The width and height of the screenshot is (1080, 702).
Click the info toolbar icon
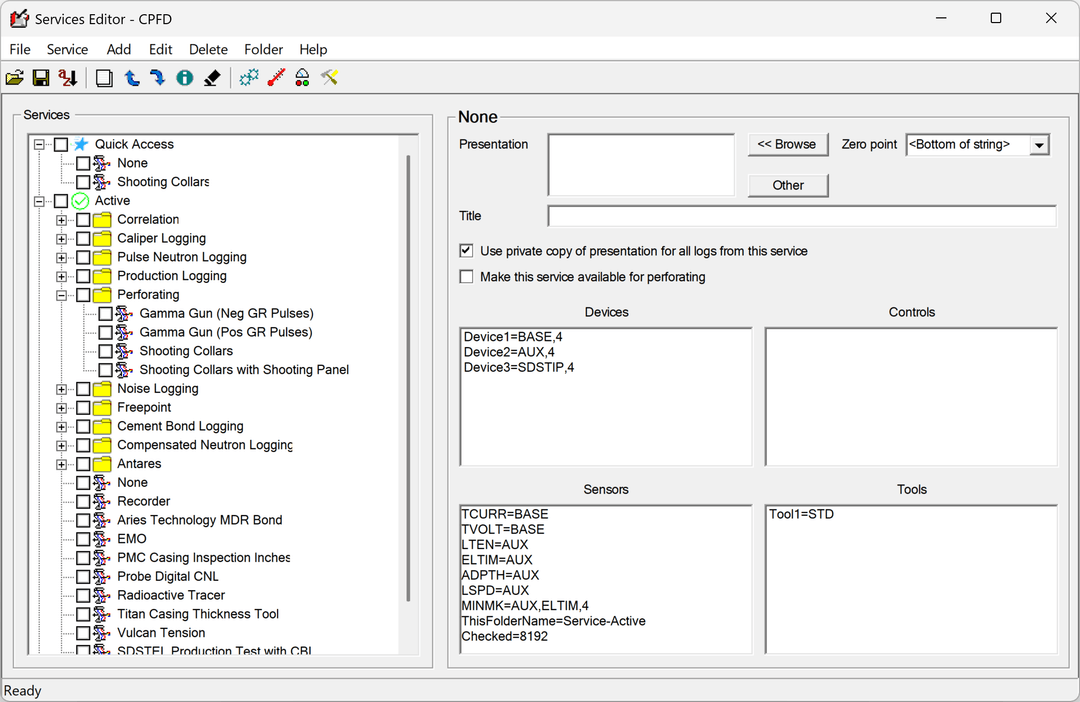tap(184, 77)
